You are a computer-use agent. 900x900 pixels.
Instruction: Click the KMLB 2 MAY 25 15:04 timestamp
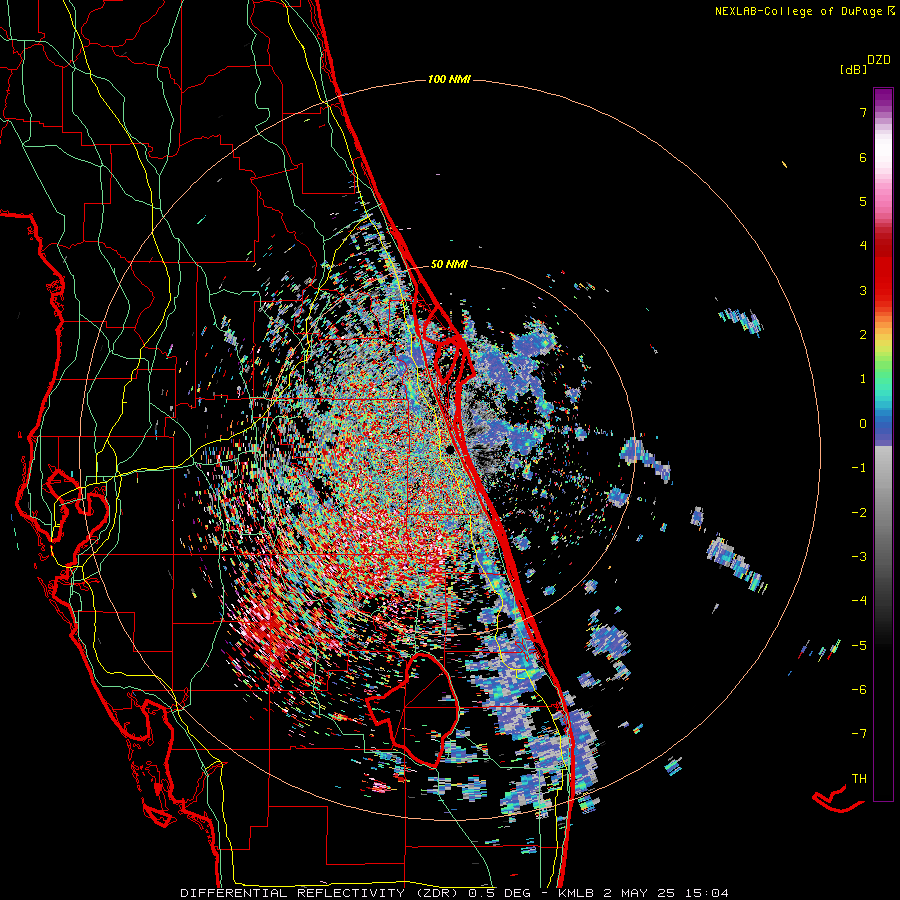[x=643, y=893]
